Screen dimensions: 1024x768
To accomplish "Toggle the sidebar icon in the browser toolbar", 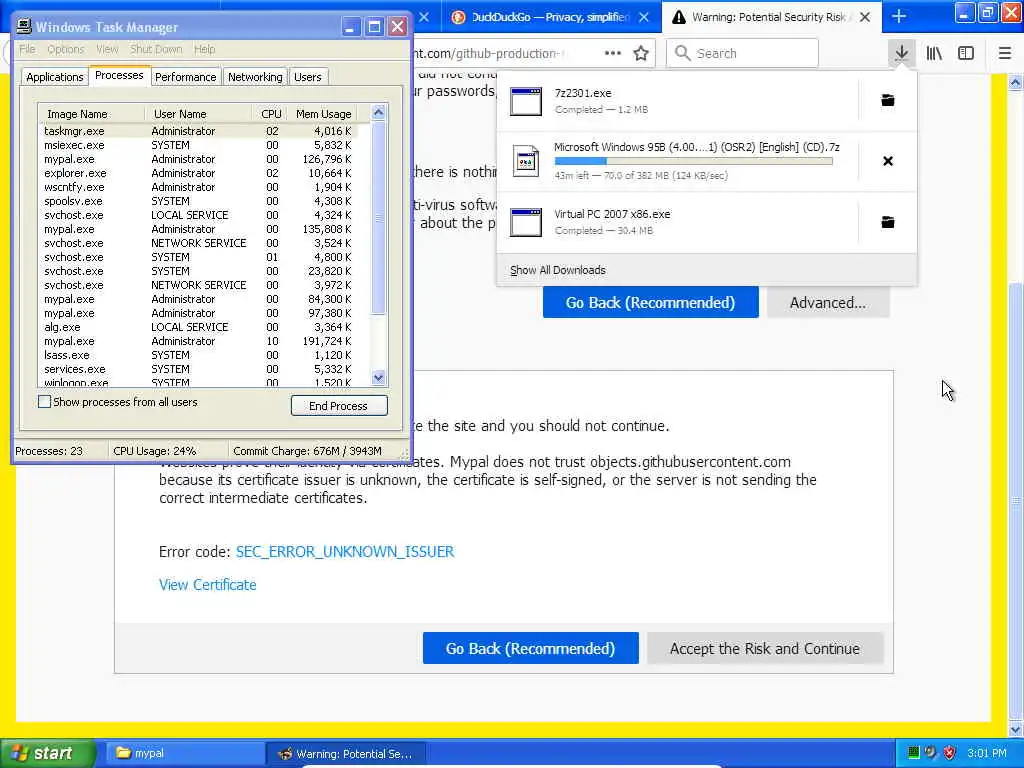I will point(966,53).
